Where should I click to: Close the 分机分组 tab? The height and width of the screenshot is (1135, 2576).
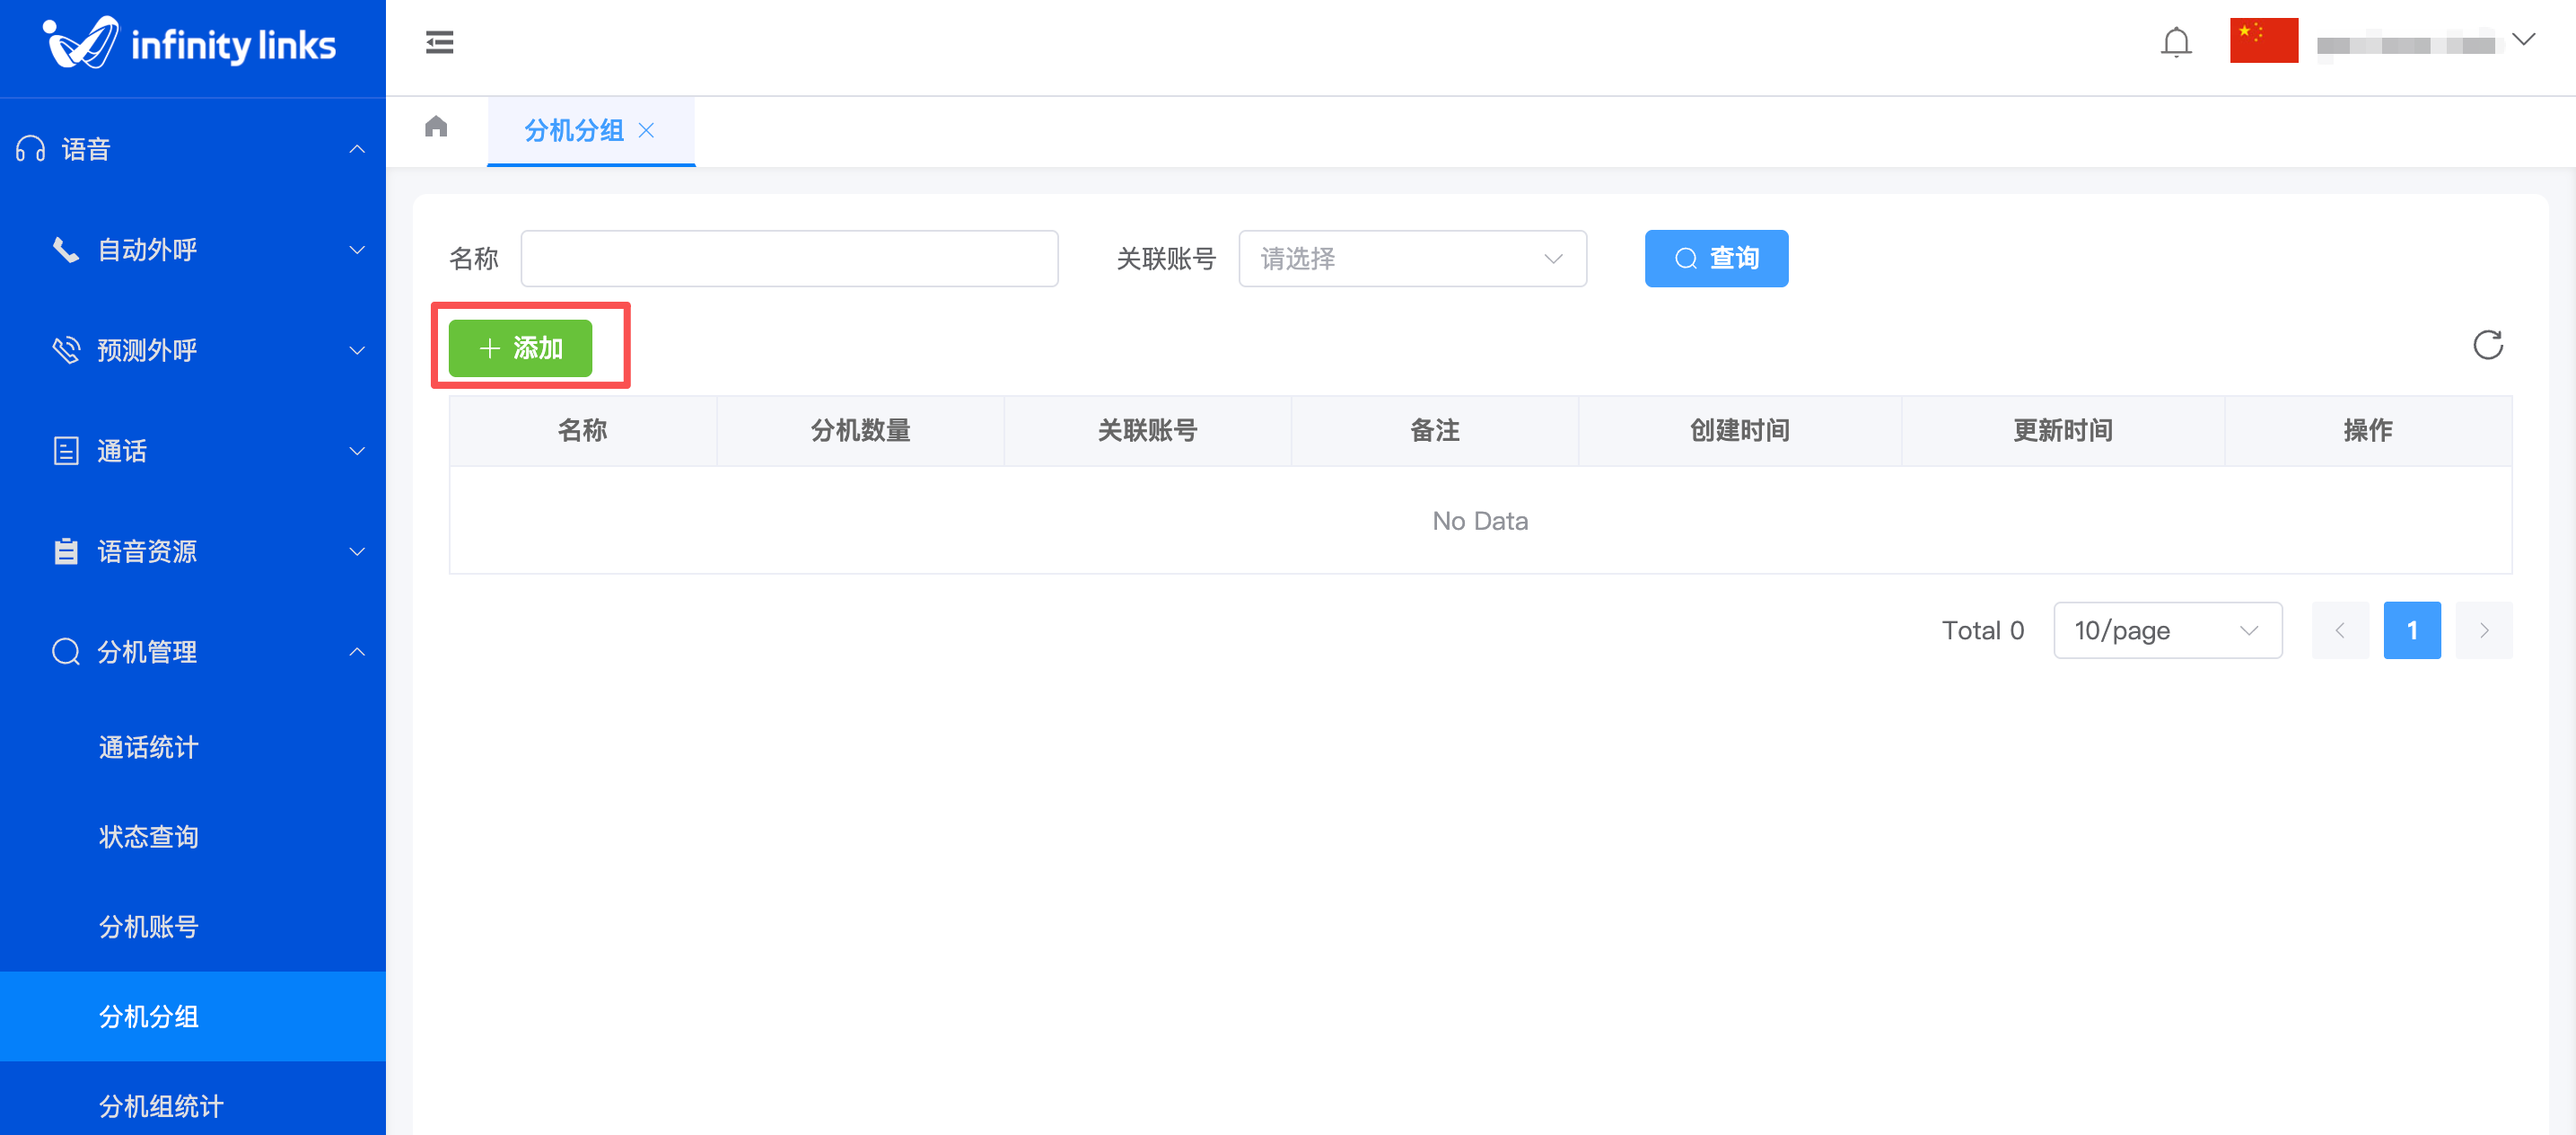coord(647,130)
